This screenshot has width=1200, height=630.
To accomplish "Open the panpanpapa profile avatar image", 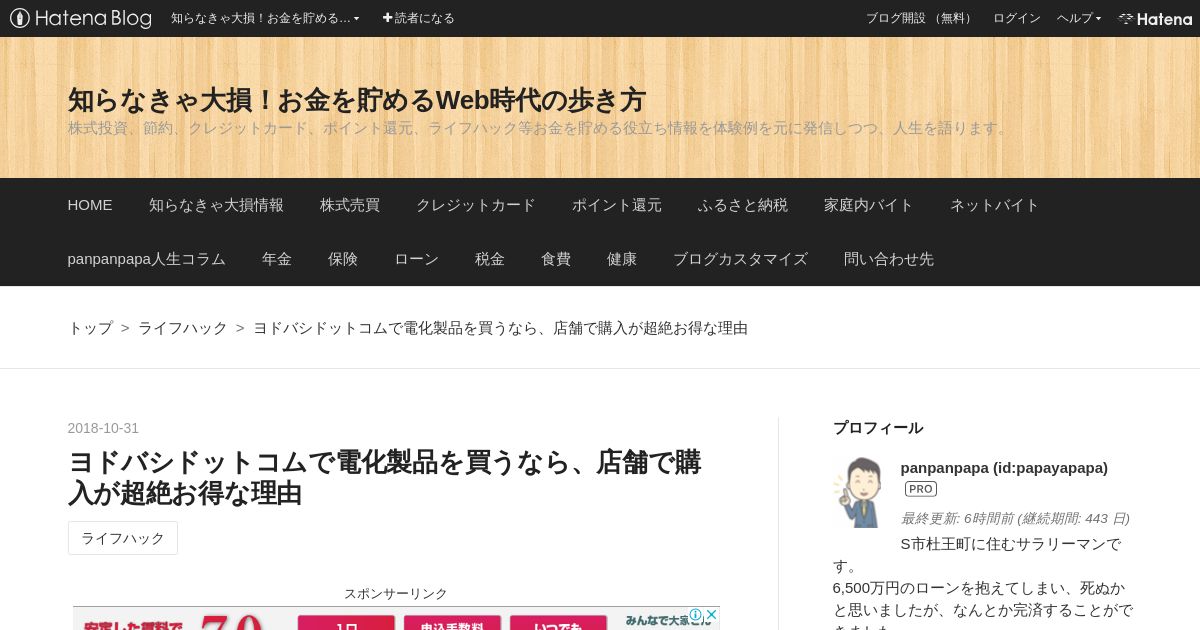I will point(859,492).
